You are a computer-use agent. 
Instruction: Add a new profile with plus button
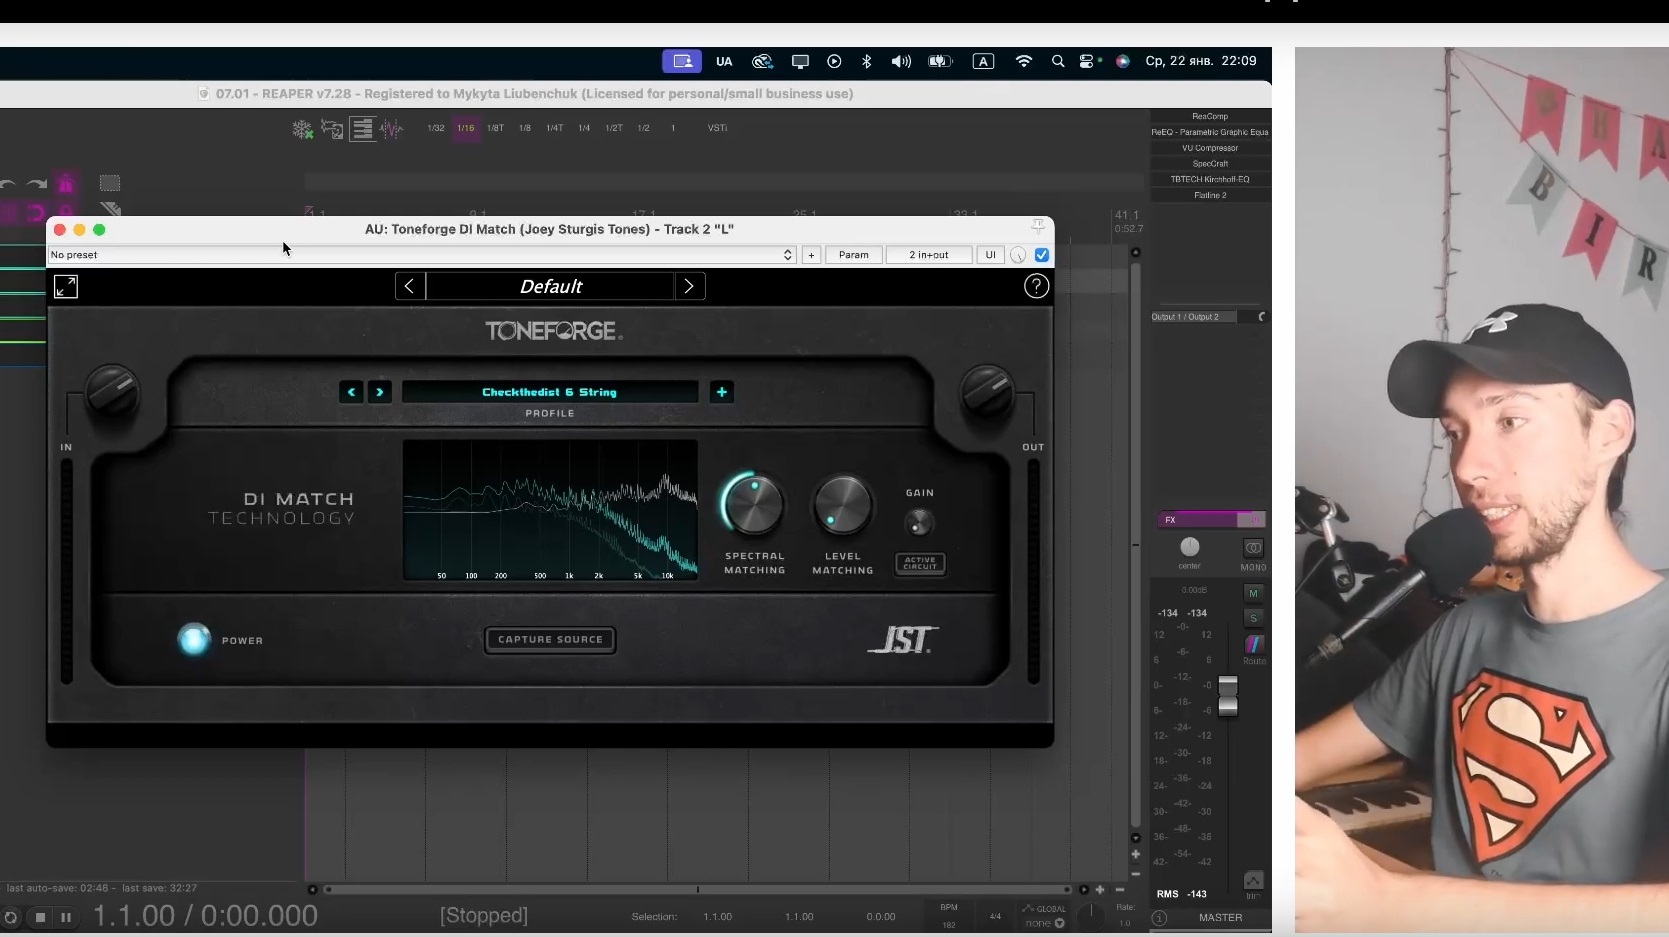pos(722,392)
